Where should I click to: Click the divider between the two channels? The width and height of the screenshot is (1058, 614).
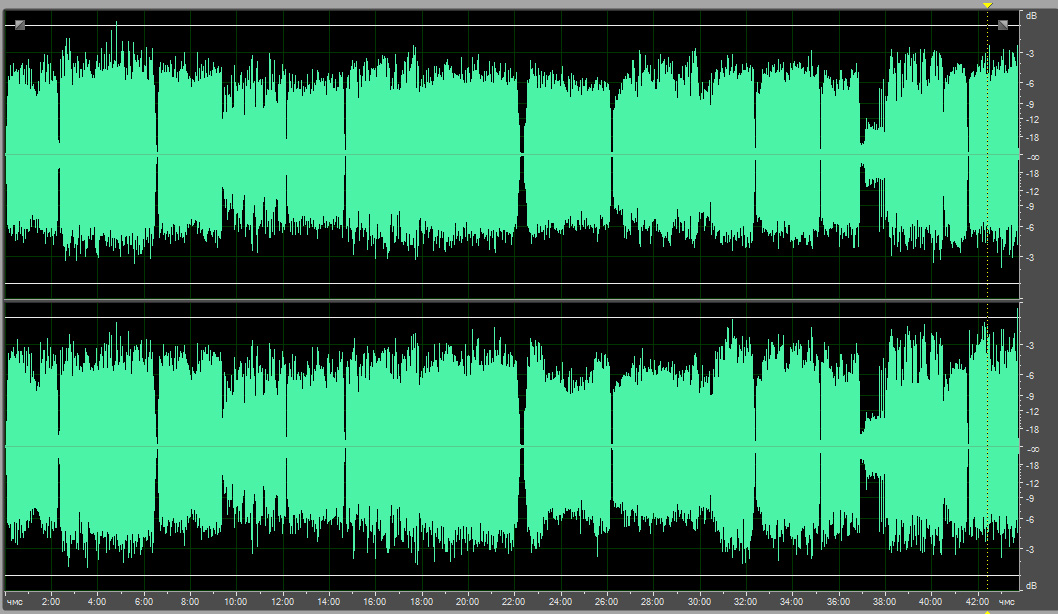click(510, 300)
